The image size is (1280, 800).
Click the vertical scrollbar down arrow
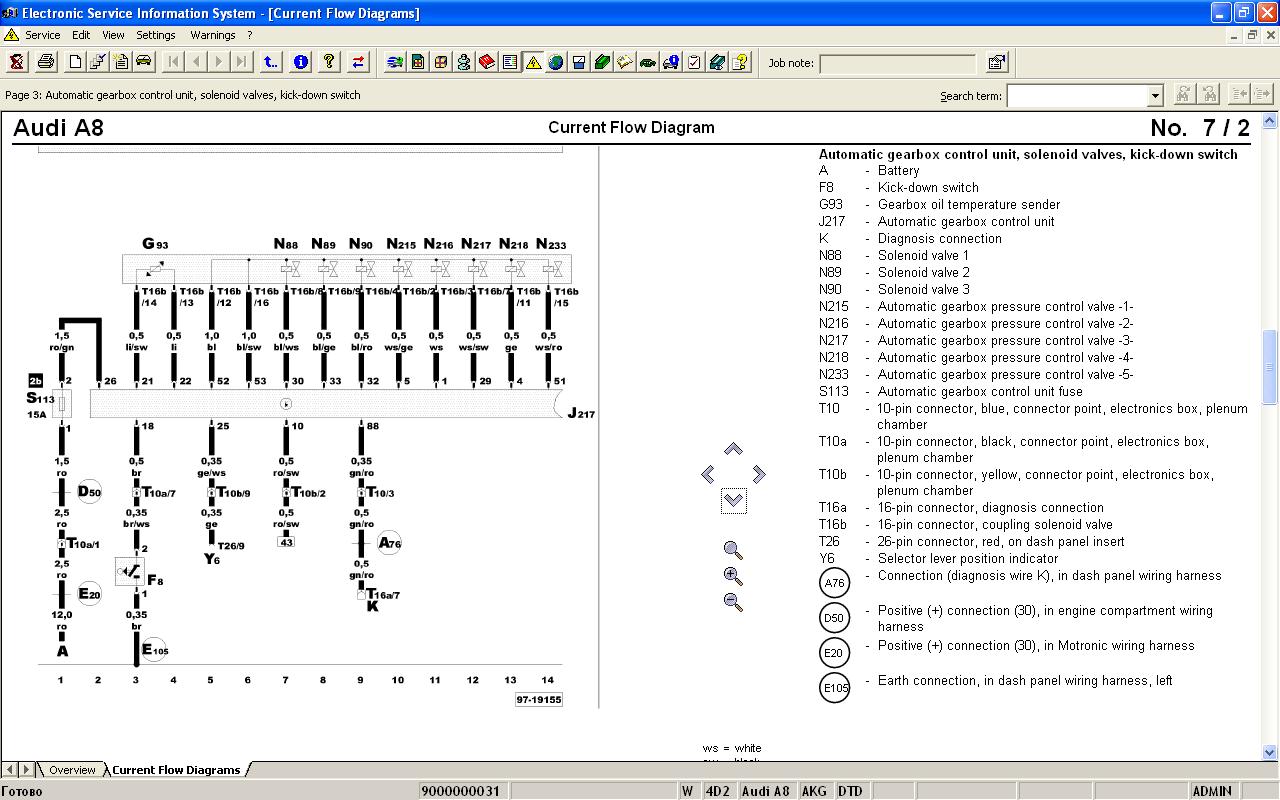click(1270, 752)
